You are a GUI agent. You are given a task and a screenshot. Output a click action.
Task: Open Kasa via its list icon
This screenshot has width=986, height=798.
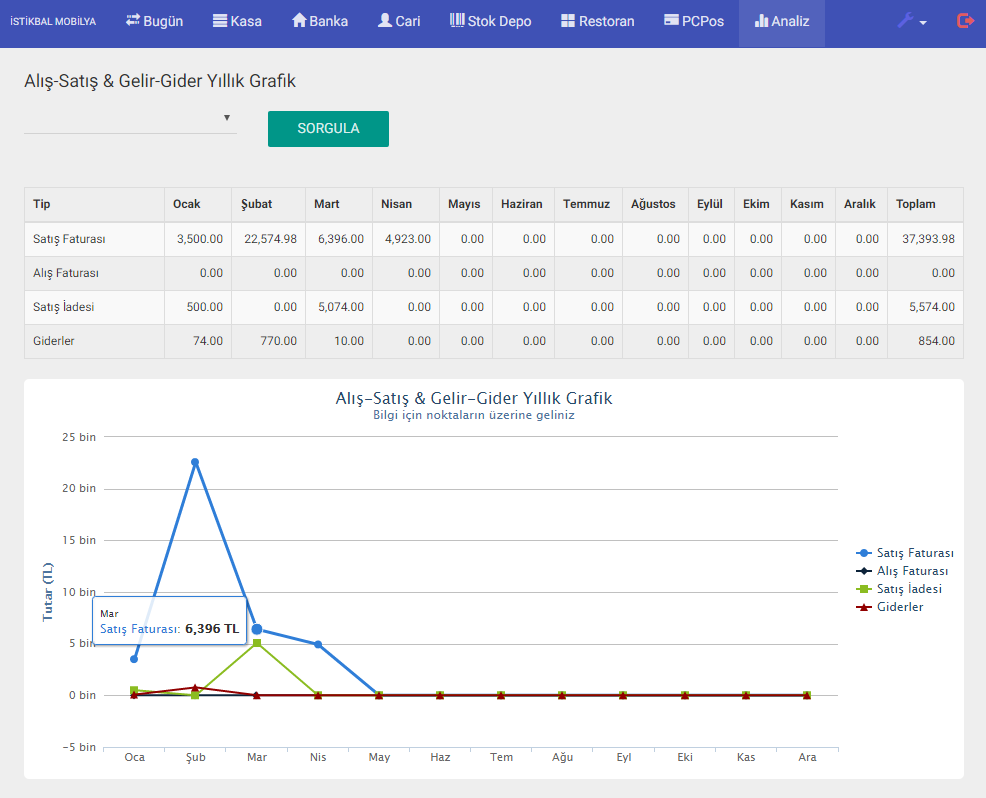pos(220,21)
